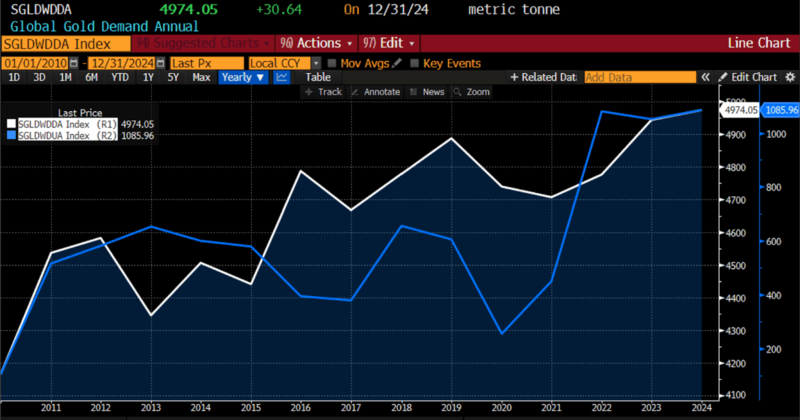Click the line chart type icon

(x=283, y=77)
